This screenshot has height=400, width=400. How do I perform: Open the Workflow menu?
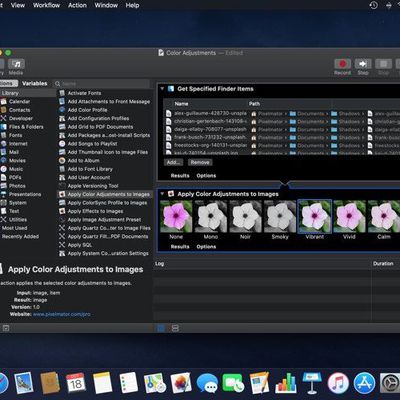coord(46,5)
